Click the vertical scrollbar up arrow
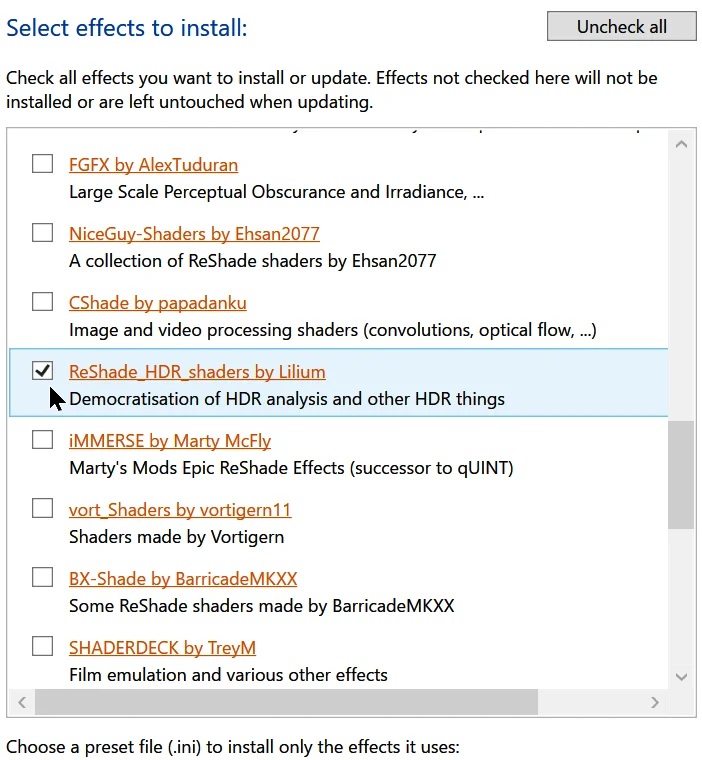This screenshot has width=702, height=760. (x=681, y=144)
